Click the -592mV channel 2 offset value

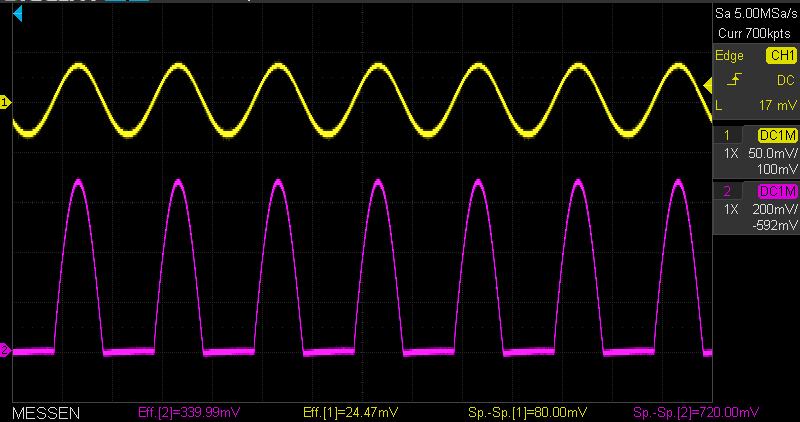pyautogui.click(x=774, y=225)
